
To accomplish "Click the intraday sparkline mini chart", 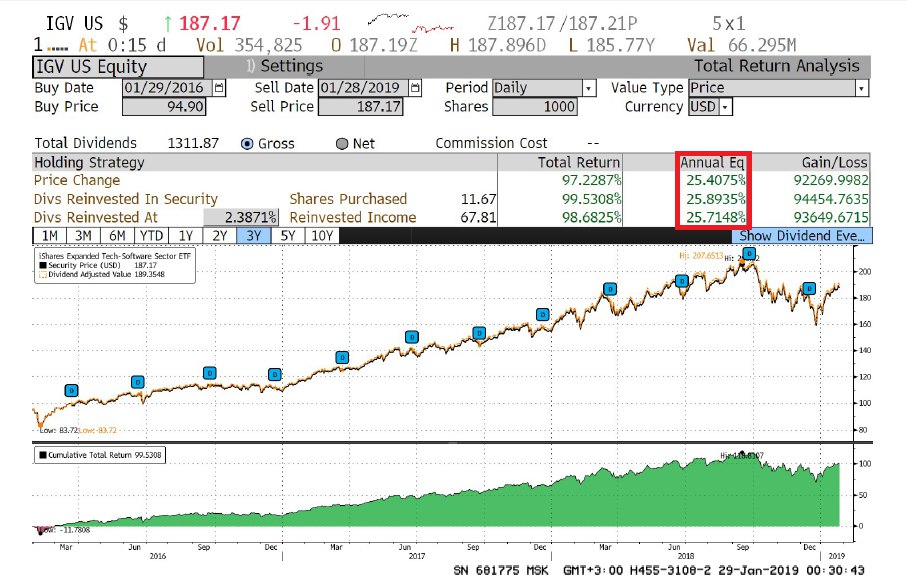I will click(x=411, y=23).
